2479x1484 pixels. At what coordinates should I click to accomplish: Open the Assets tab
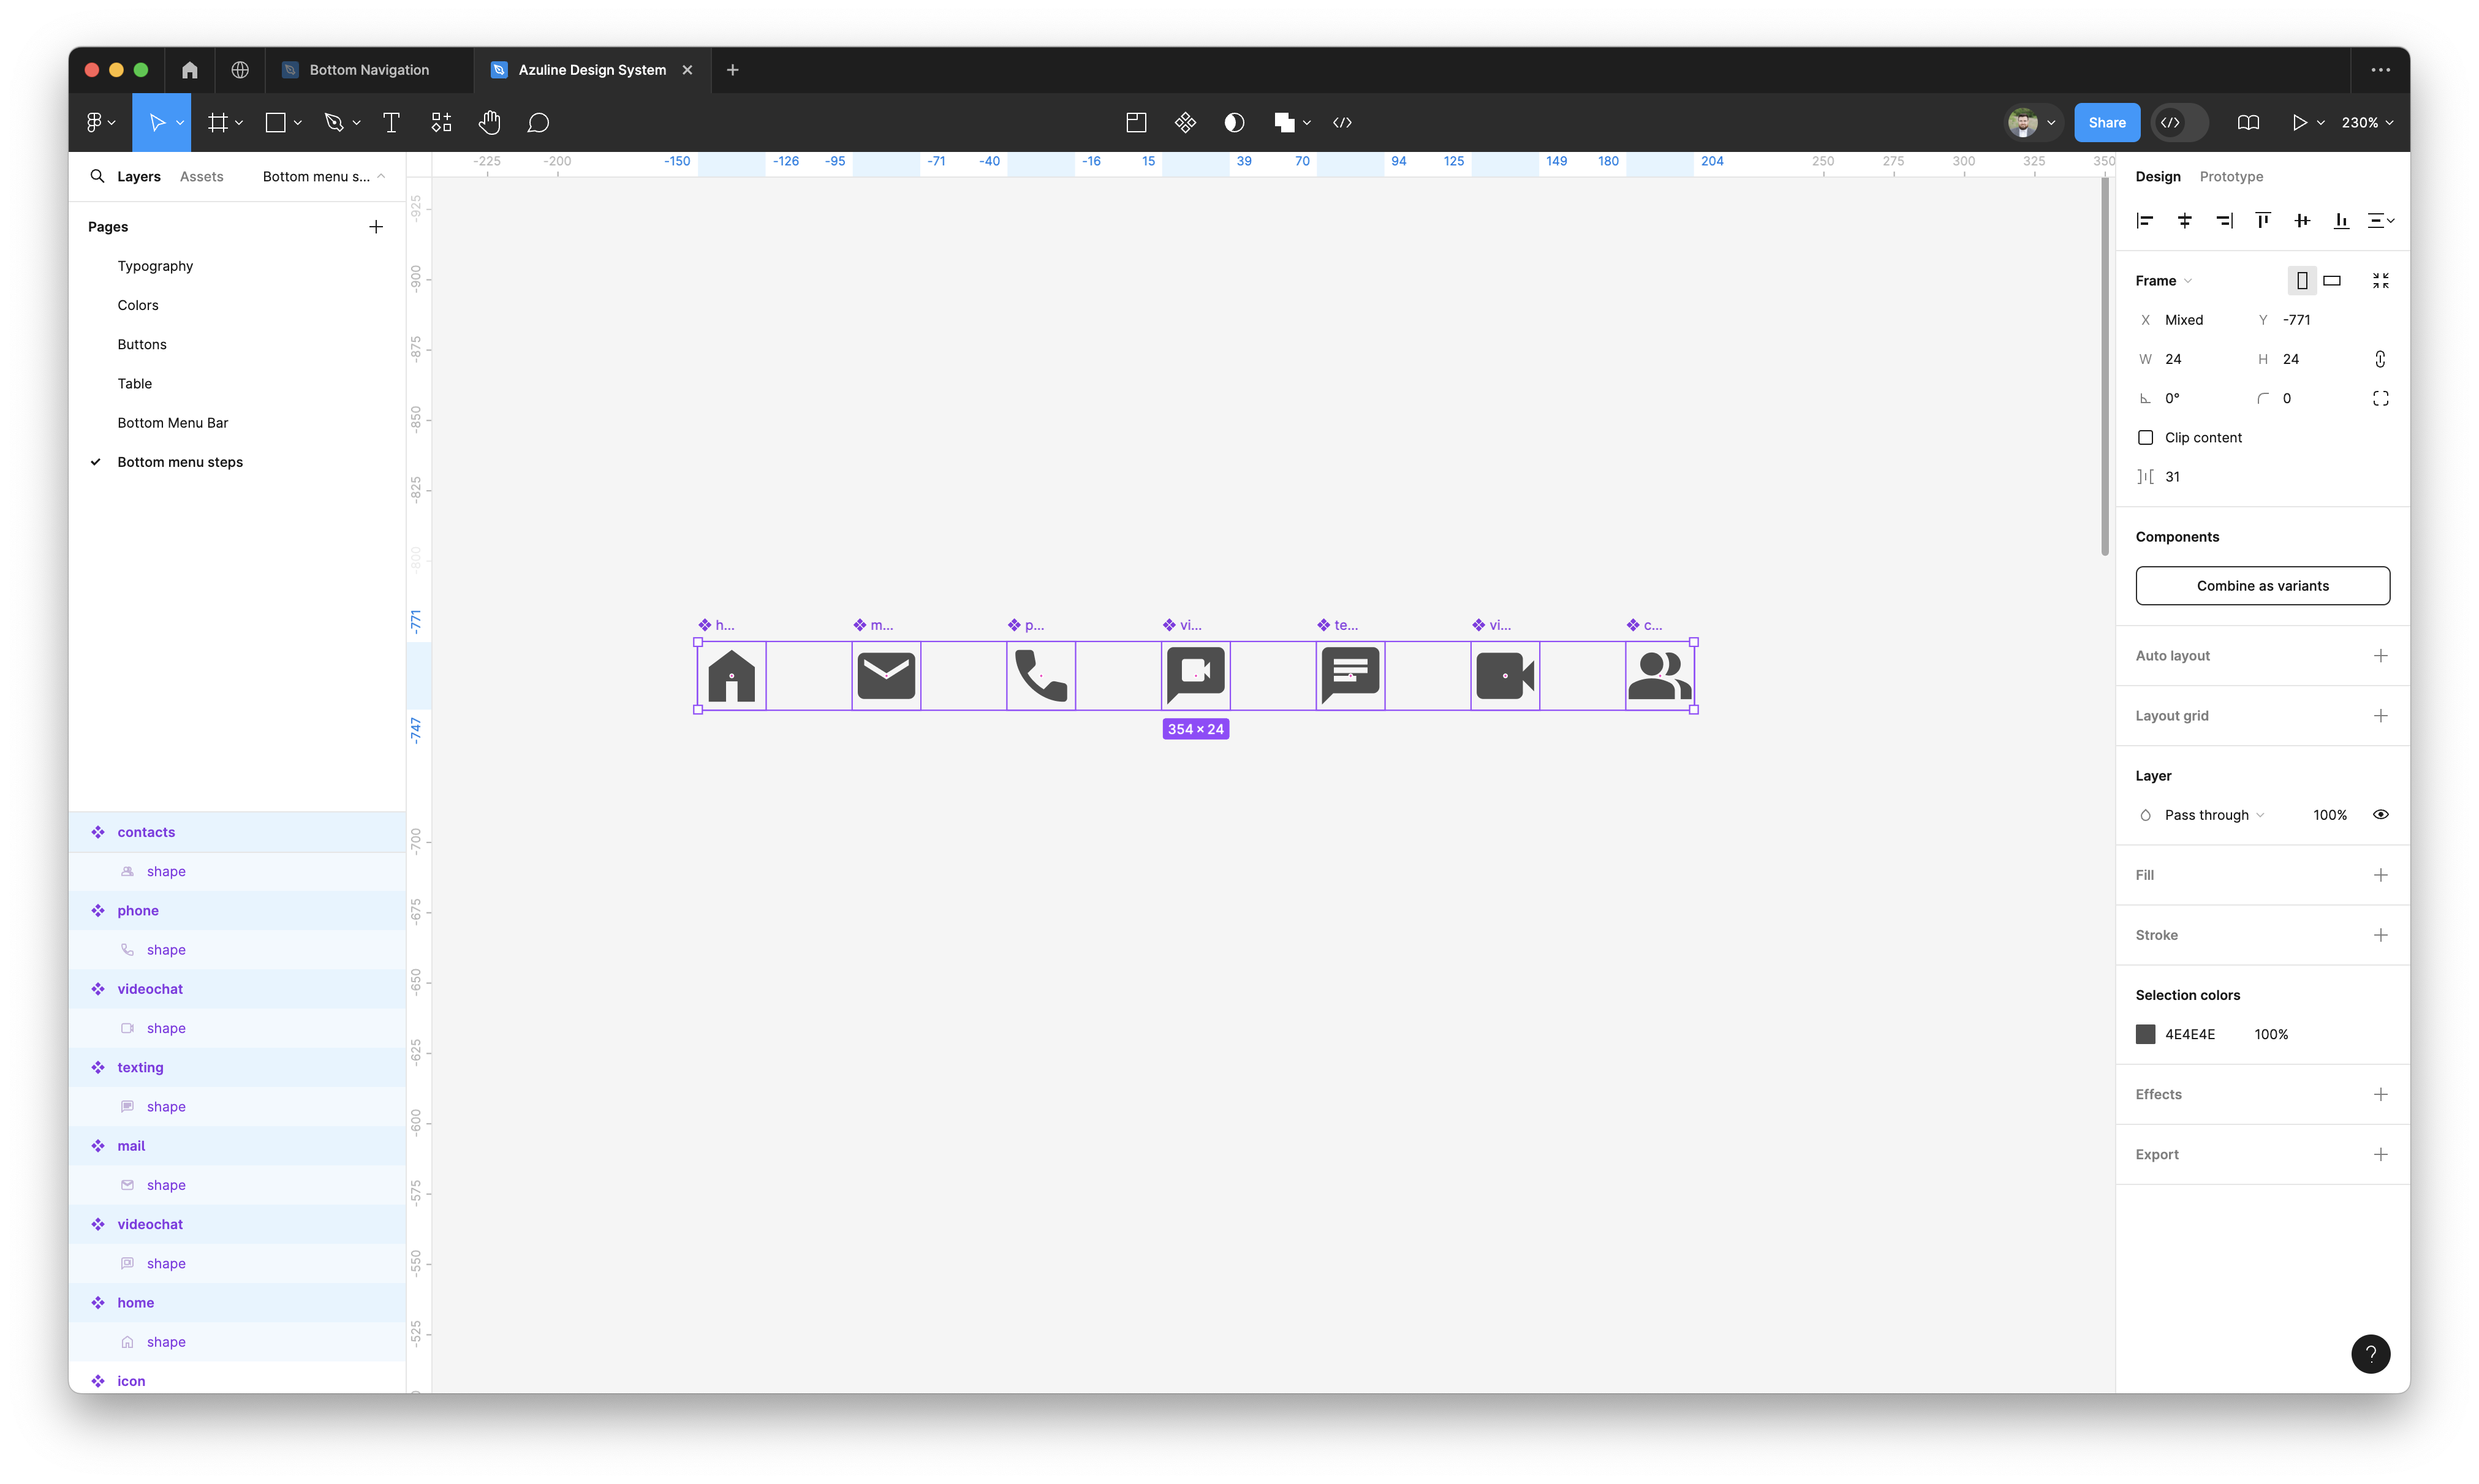point(201,177)
